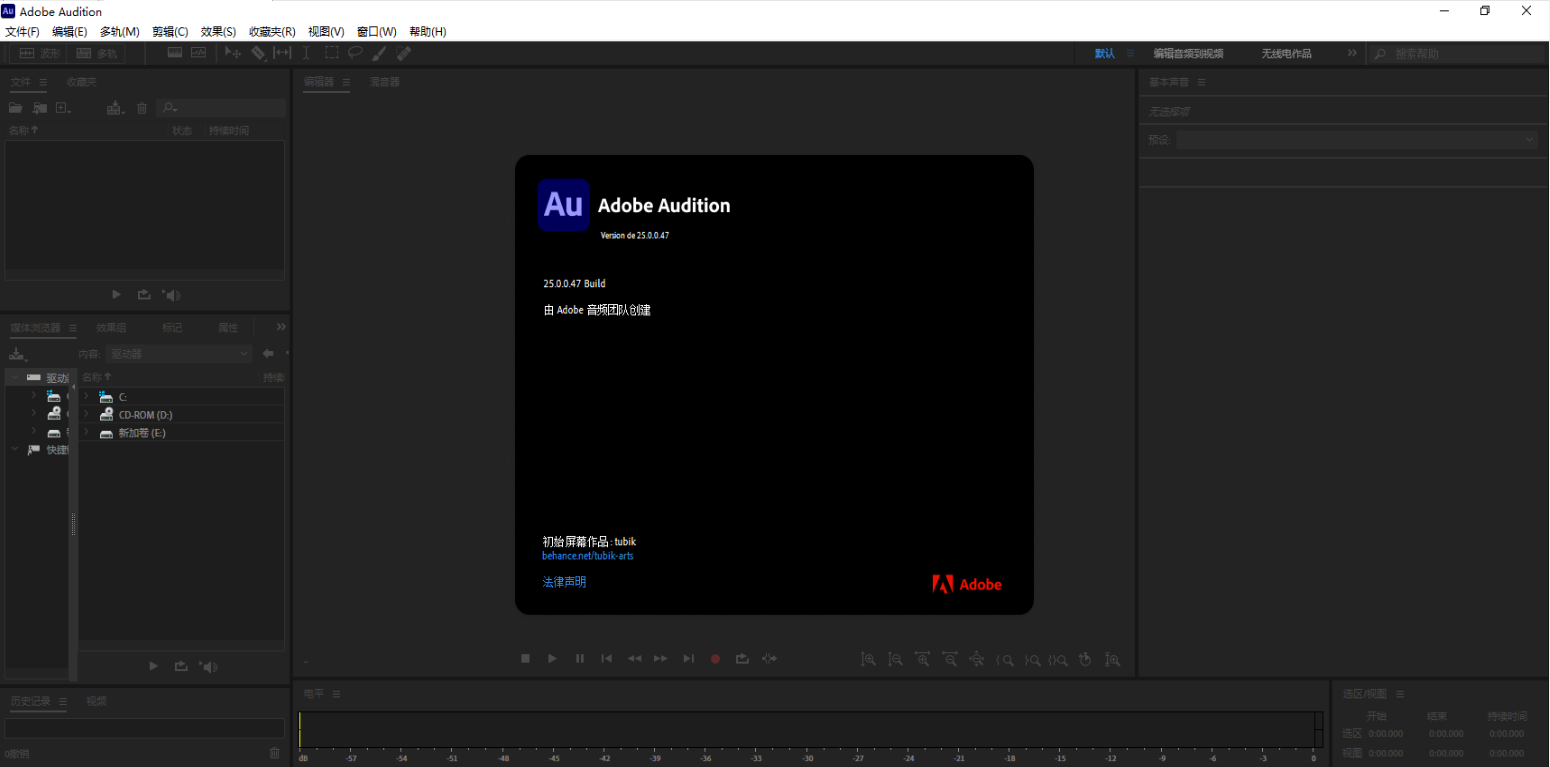Select the Lasso Selection tool
The image size is (1550, 767).
355,53
